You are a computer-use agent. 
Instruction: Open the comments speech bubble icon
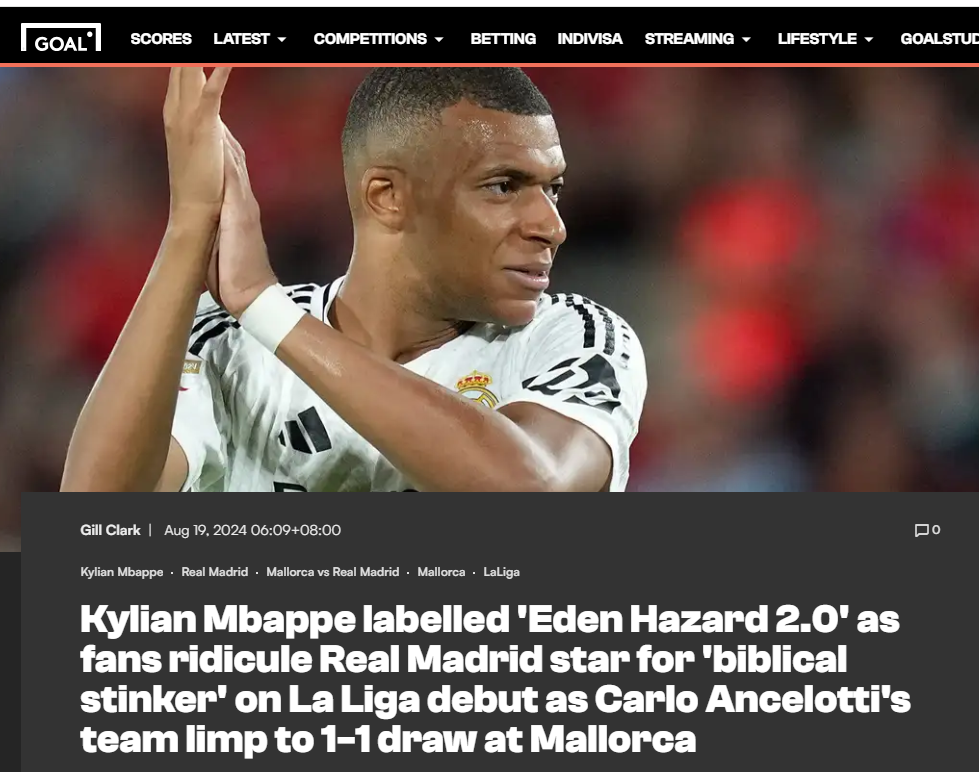pyautogui.click(x=921, y=530)
